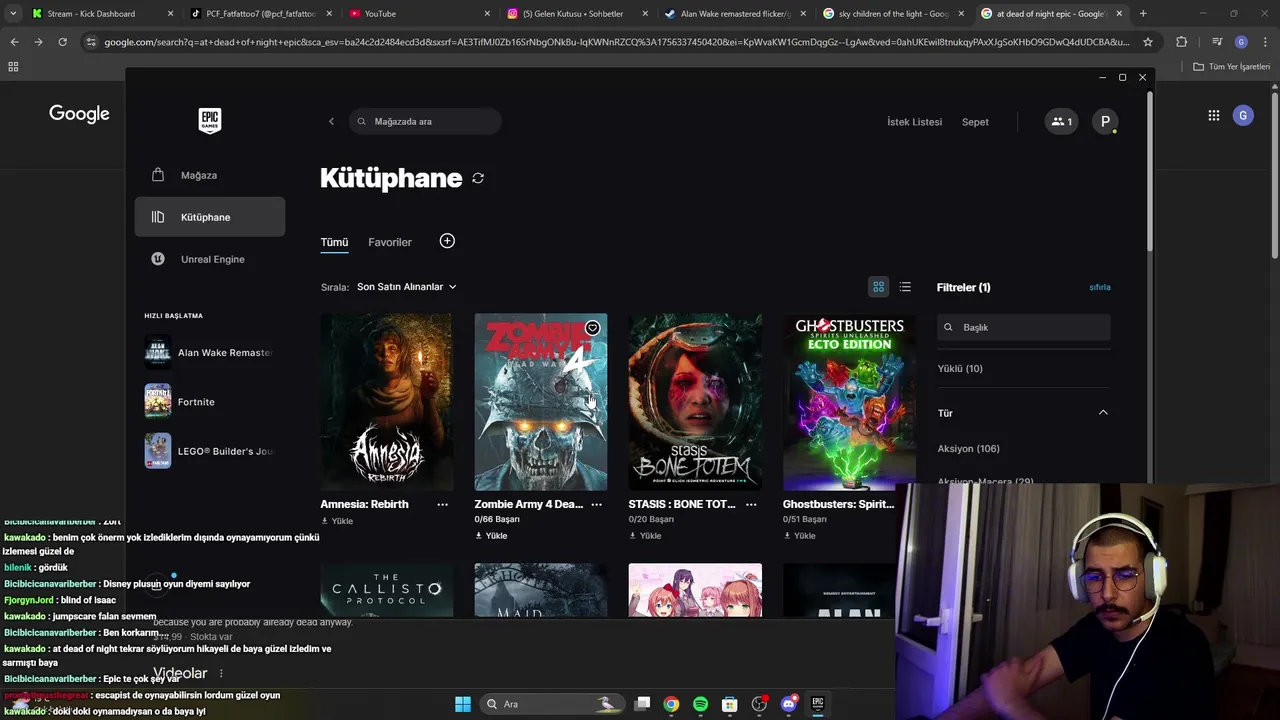Image resolution: width=1280 pixels, height=720 pixels.
Task: Open Chrome extensions puzzle icon
Action: 1182,42
